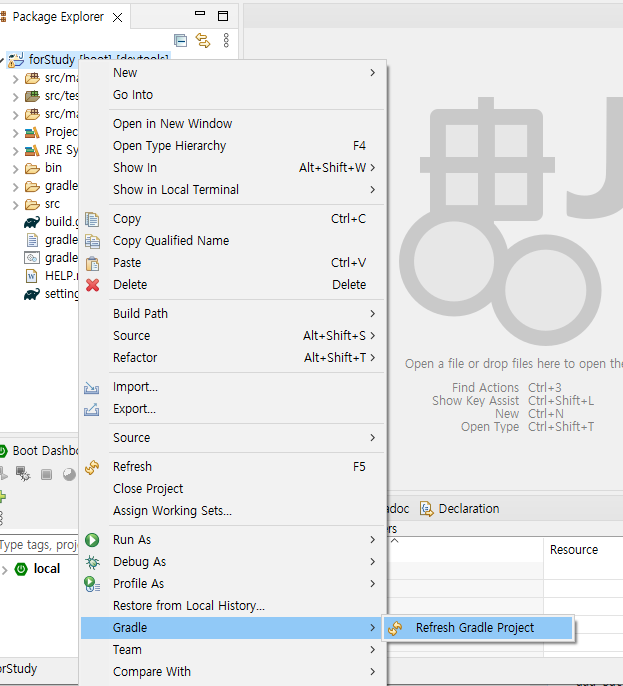
Task: Click Refresh Gradle Project
Action: (478, 628)
